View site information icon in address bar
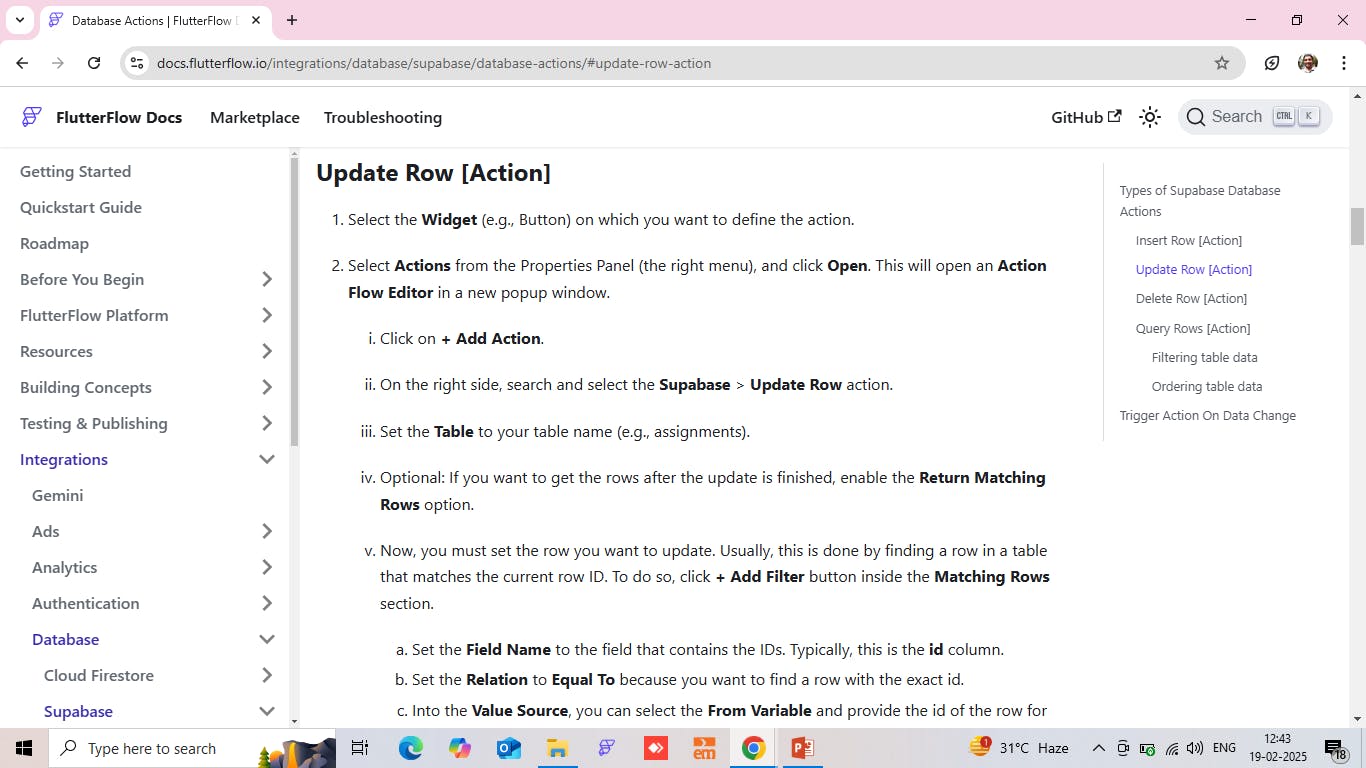This screenshot has width=1366, height=768. tap(138, 63)
